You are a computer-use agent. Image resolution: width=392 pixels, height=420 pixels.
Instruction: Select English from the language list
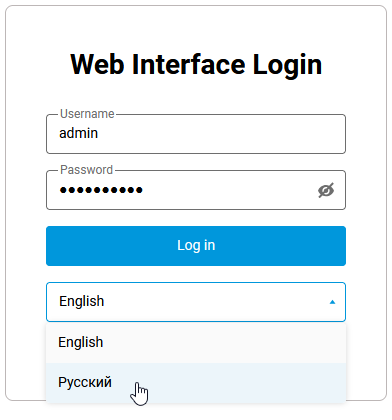(196, 342)
